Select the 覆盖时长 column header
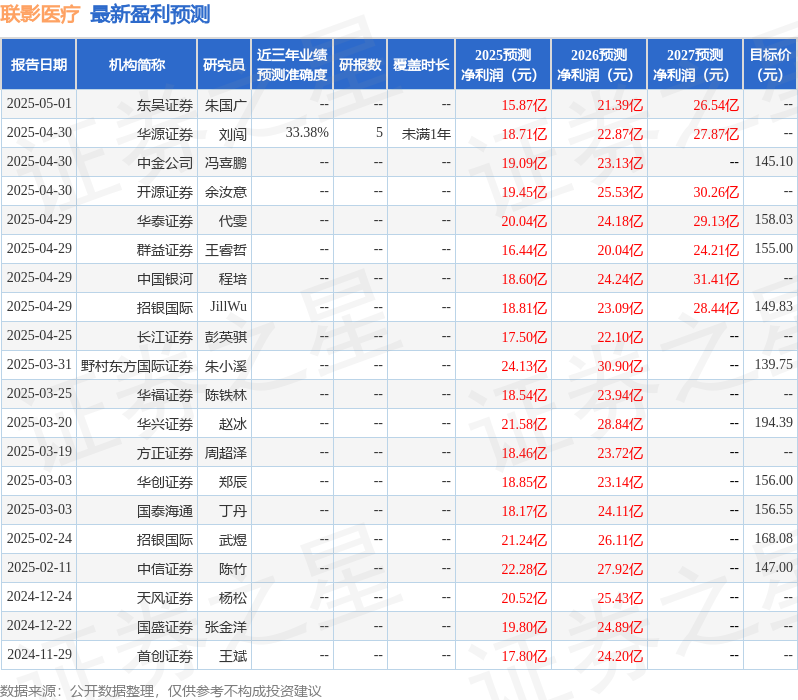 421,65
